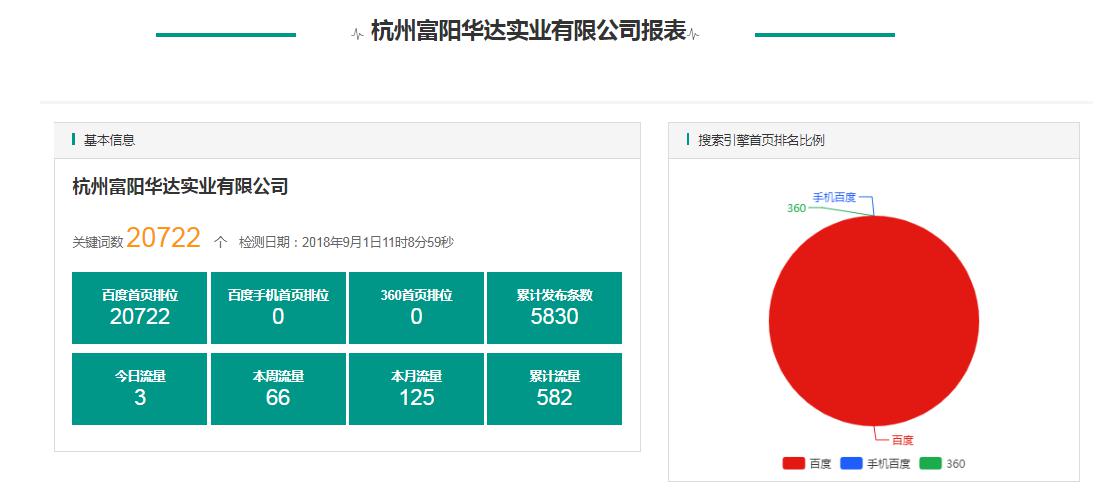Select the 今日流量 traffic tile
Image resolution: width=1103 pixels, height=489 pixels.
pyautogui.click(x=139, y=389)
